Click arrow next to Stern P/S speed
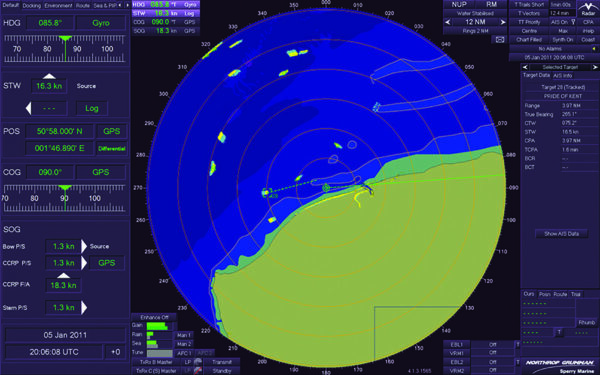 pos(84,308)
